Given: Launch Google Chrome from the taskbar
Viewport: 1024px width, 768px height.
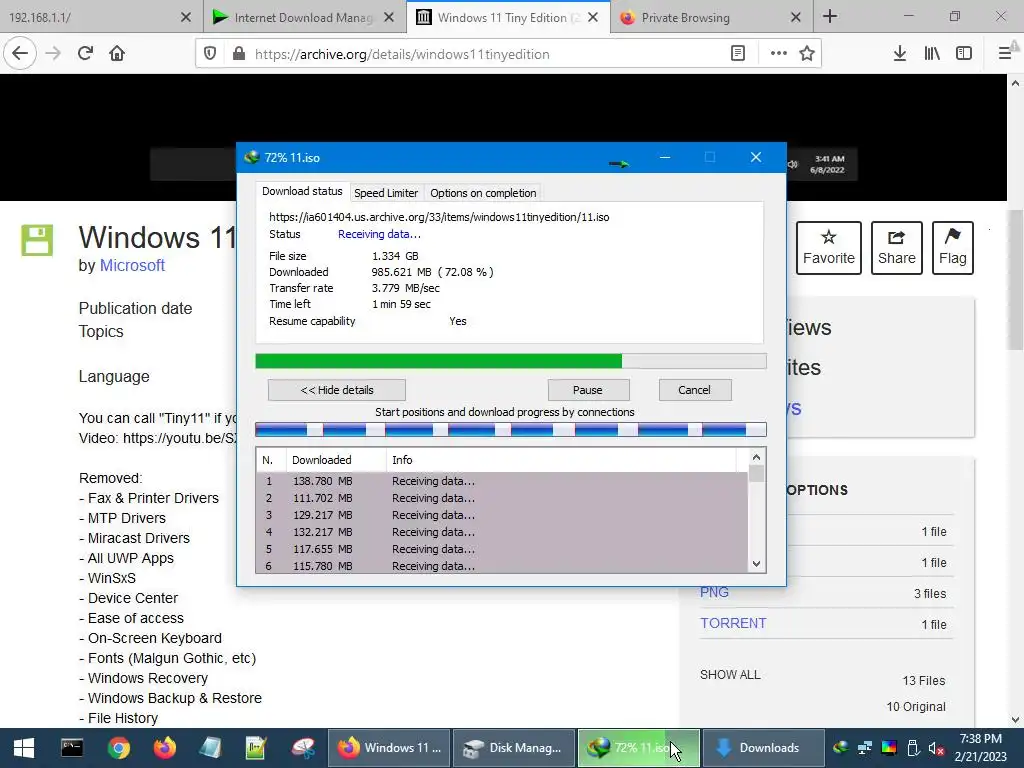Looking at the screenshot, I should 119,748.
